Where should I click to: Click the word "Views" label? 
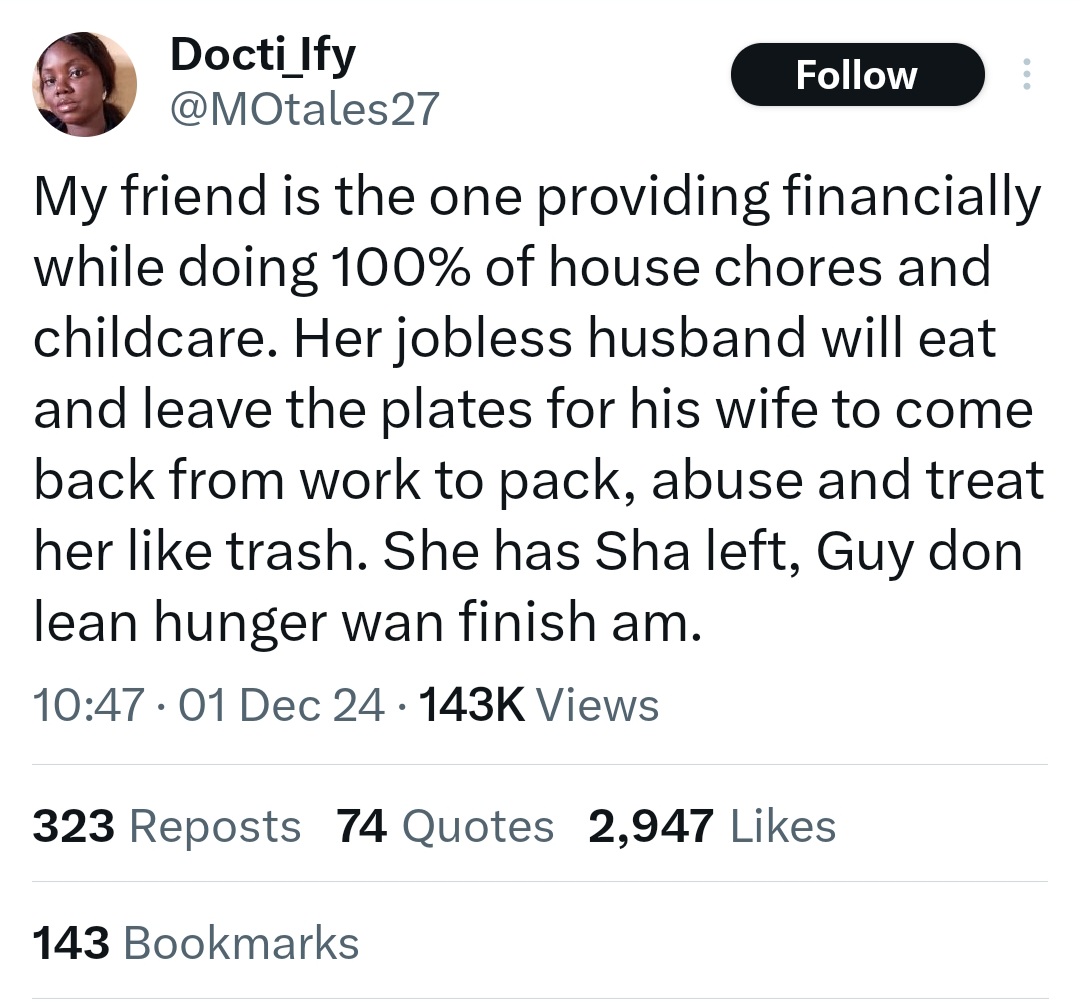tap(597, 706)
